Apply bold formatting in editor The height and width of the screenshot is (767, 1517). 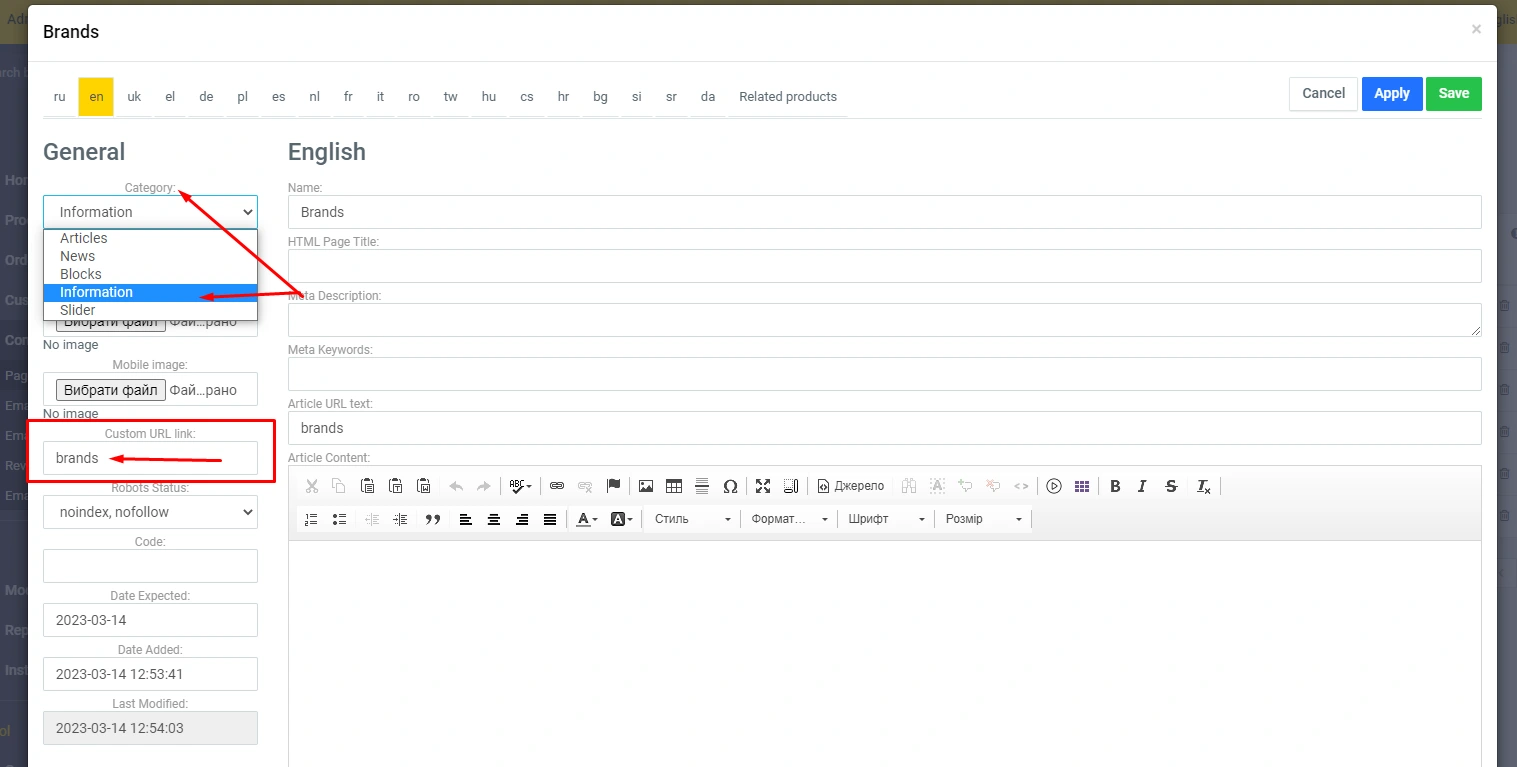tap(1115, 486)
